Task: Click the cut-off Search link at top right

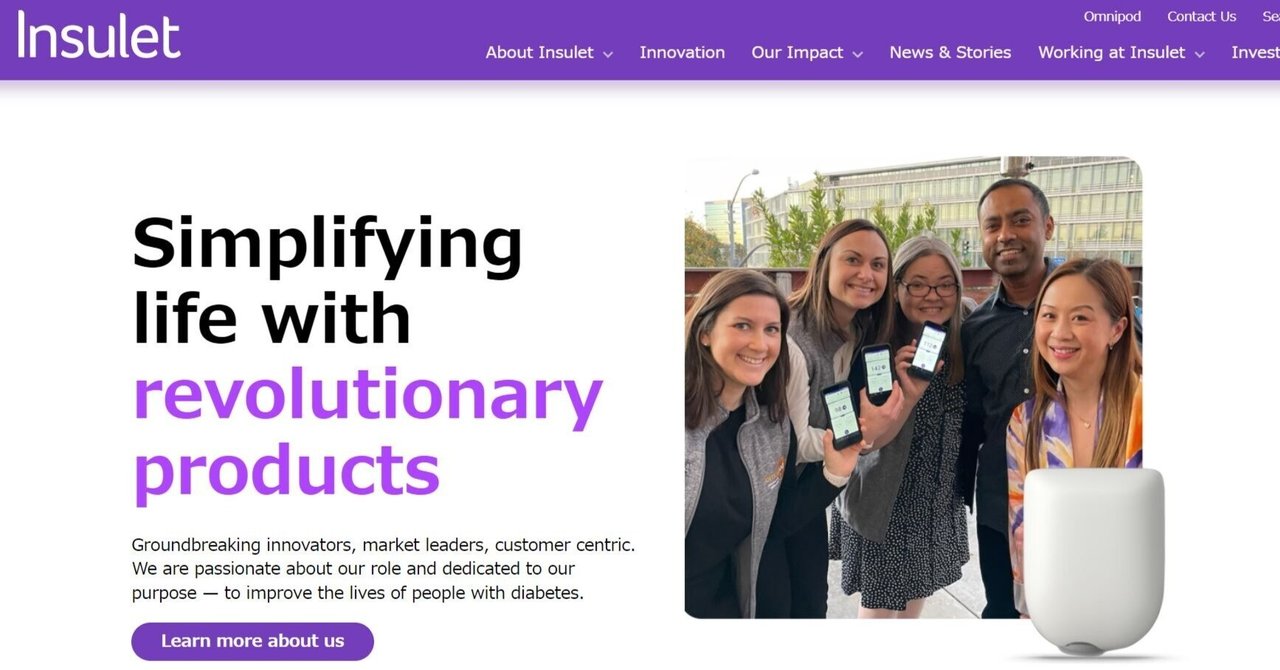Action: click(1270, 17)
